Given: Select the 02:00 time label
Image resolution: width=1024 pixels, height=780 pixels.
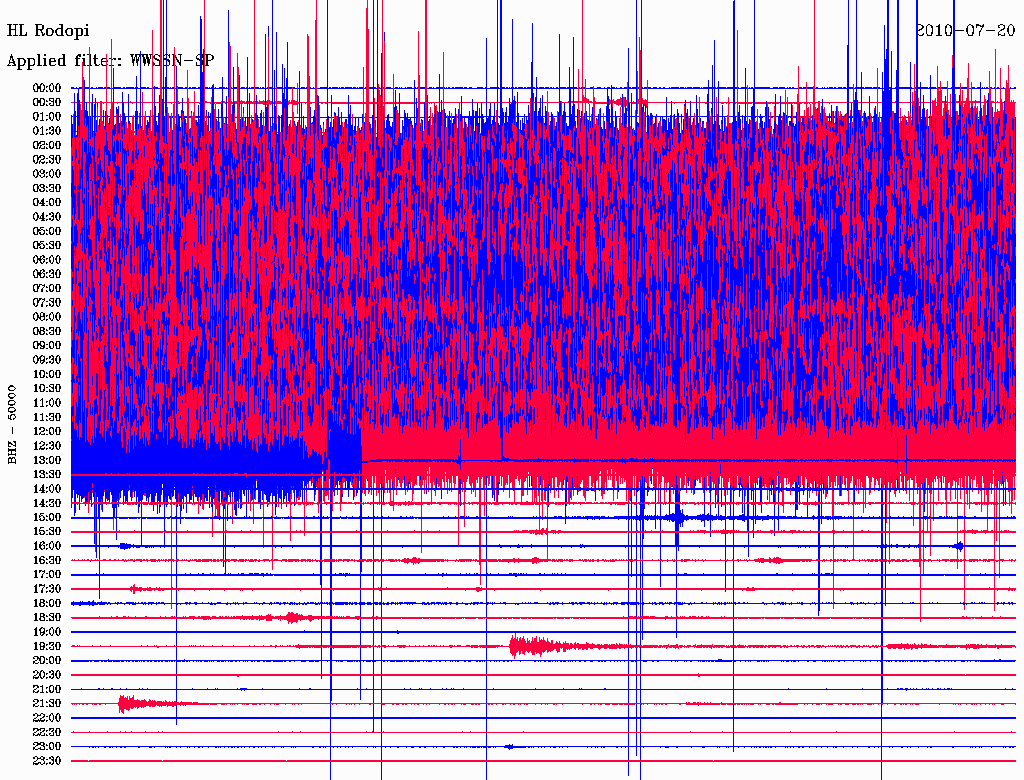Looking at the screenshot, I should 47,145.
